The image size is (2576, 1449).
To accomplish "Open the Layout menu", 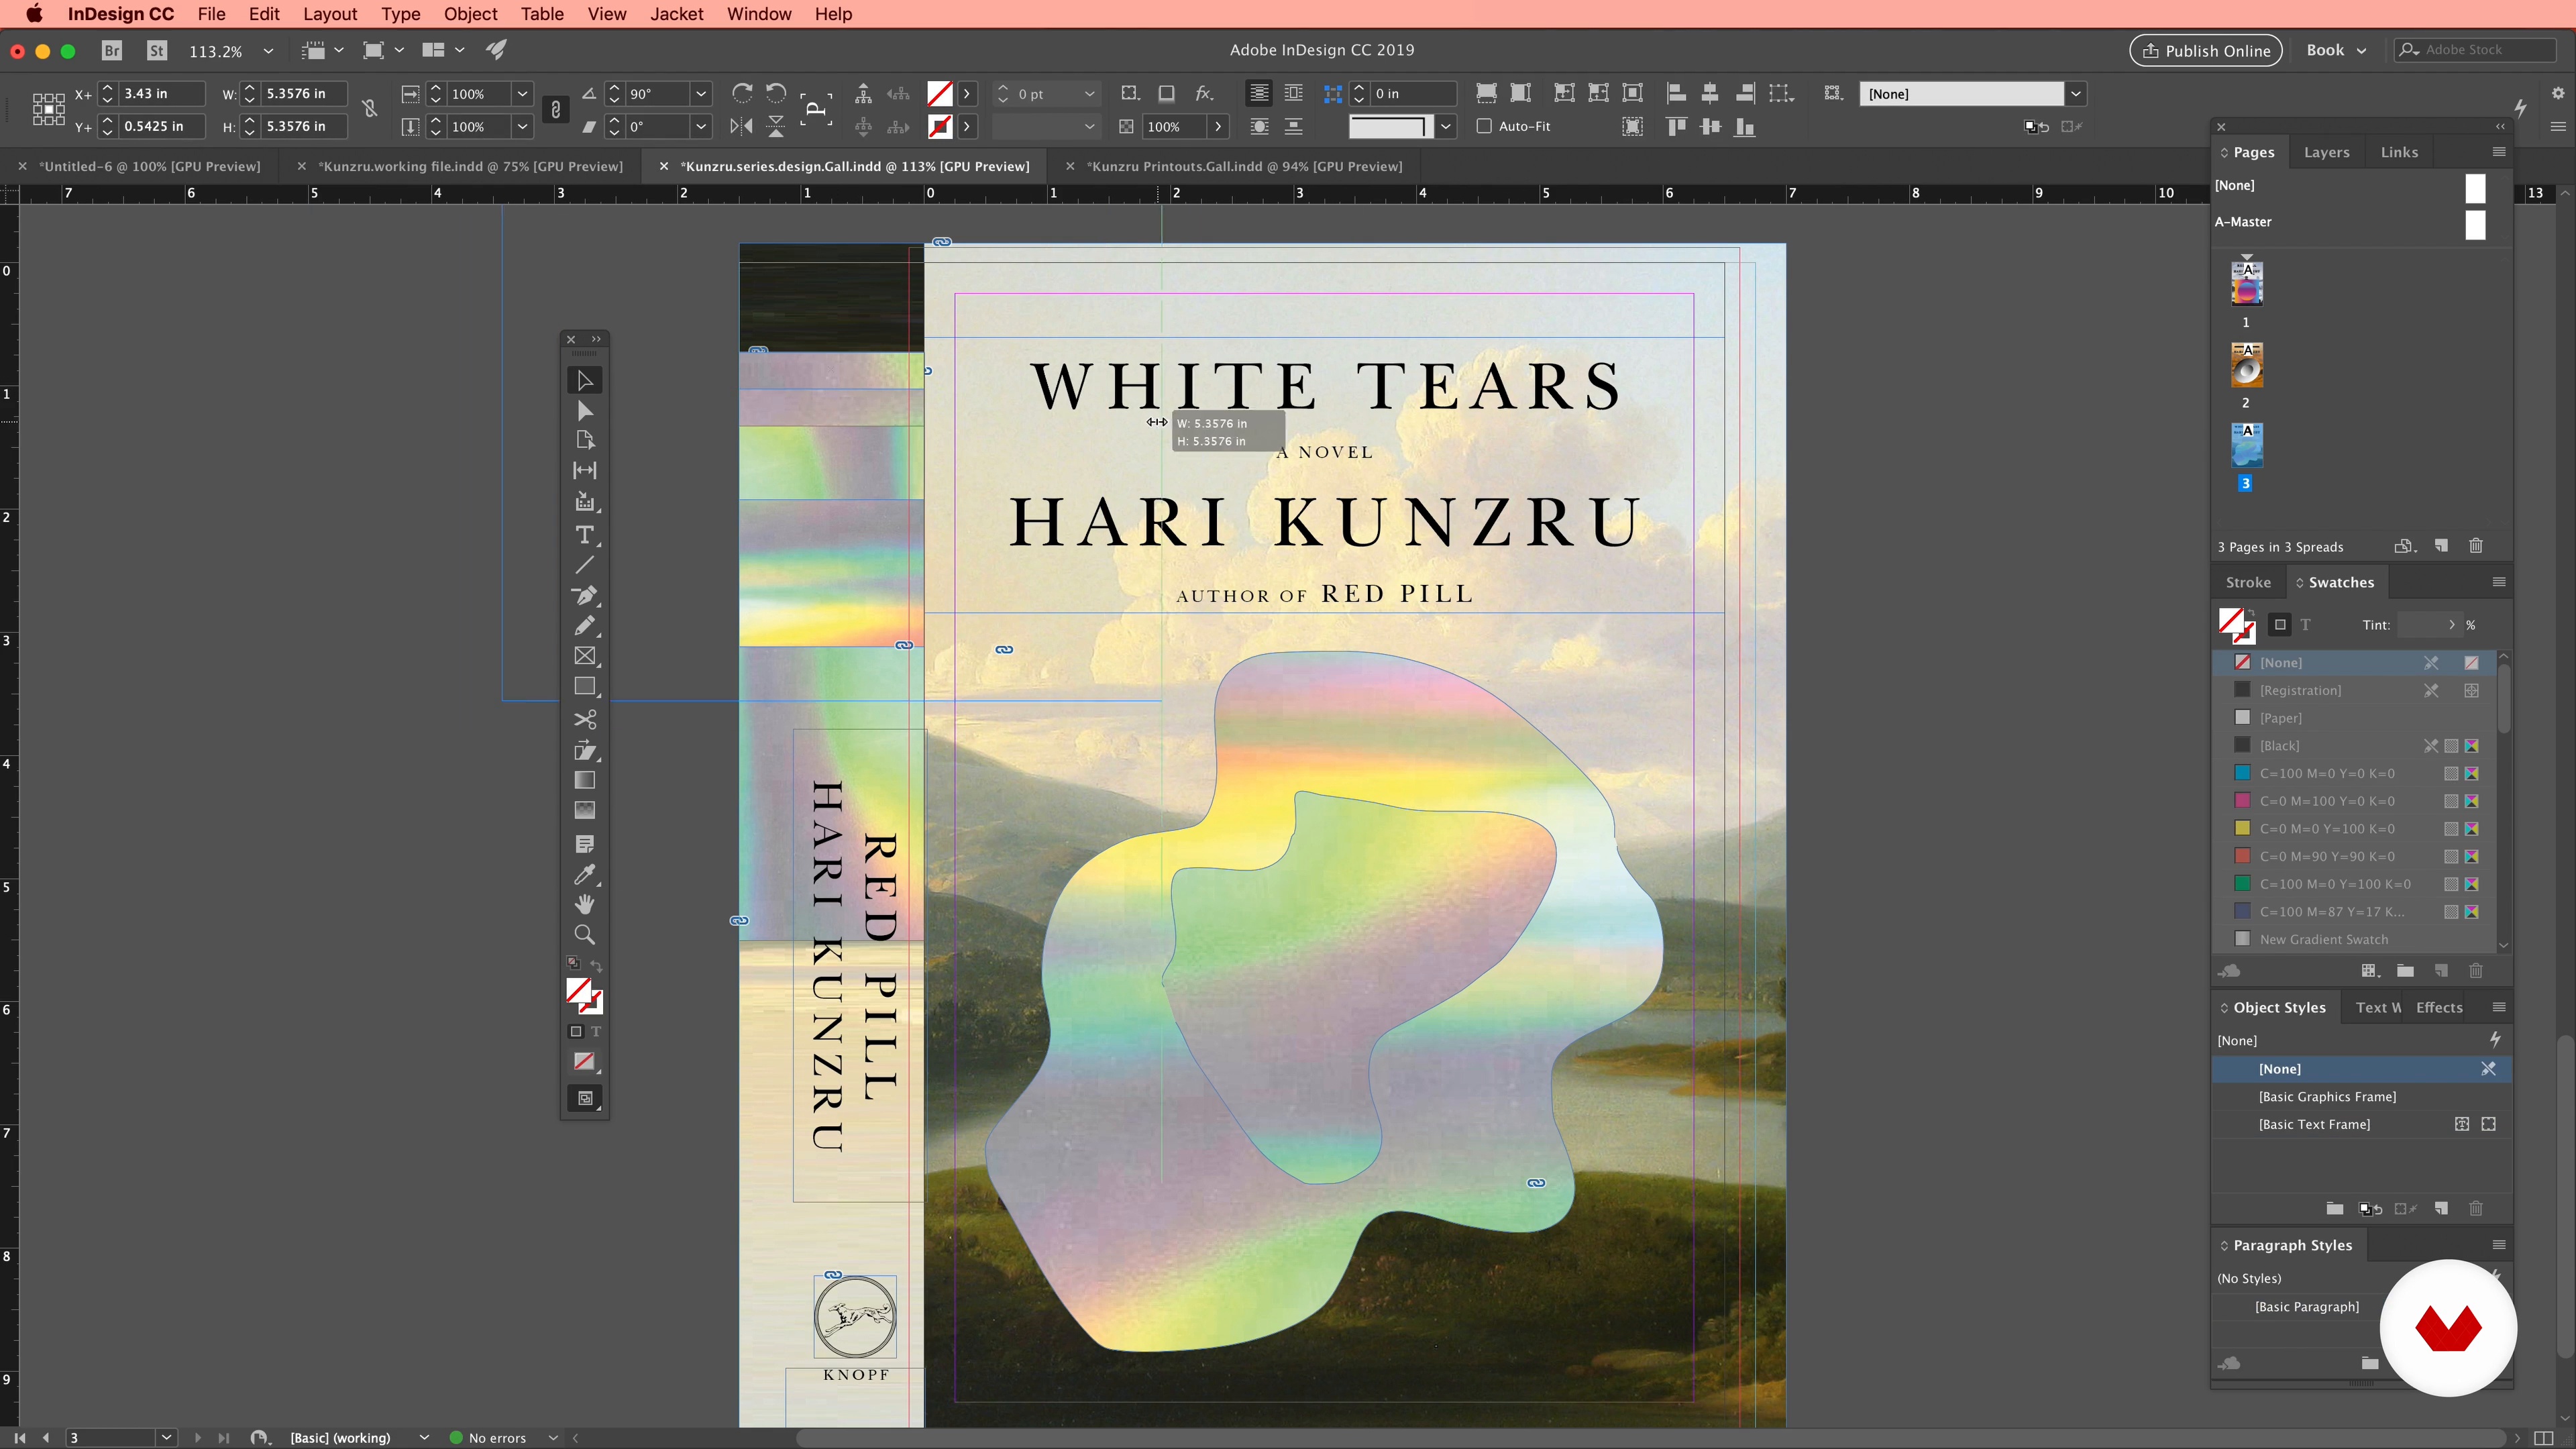I will [330, 14].
